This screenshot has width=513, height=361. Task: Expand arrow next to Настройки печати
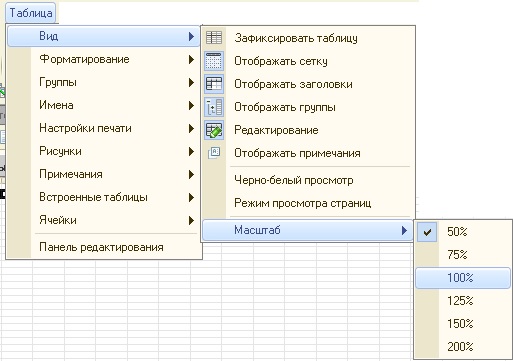[191, 128]
